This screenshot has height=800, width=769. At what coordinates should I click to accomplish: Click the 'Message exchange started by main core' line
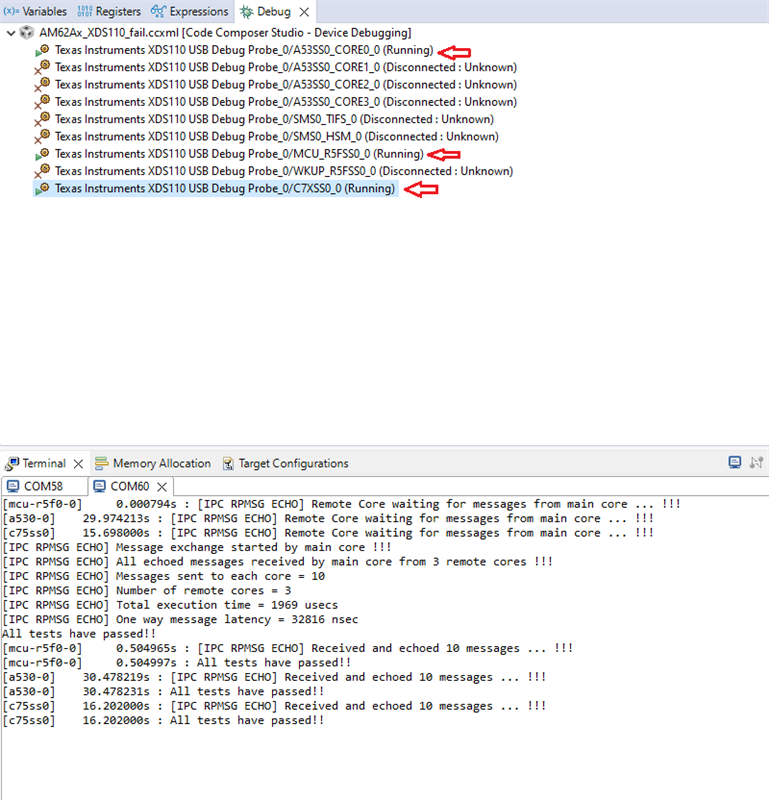point(197,547)
